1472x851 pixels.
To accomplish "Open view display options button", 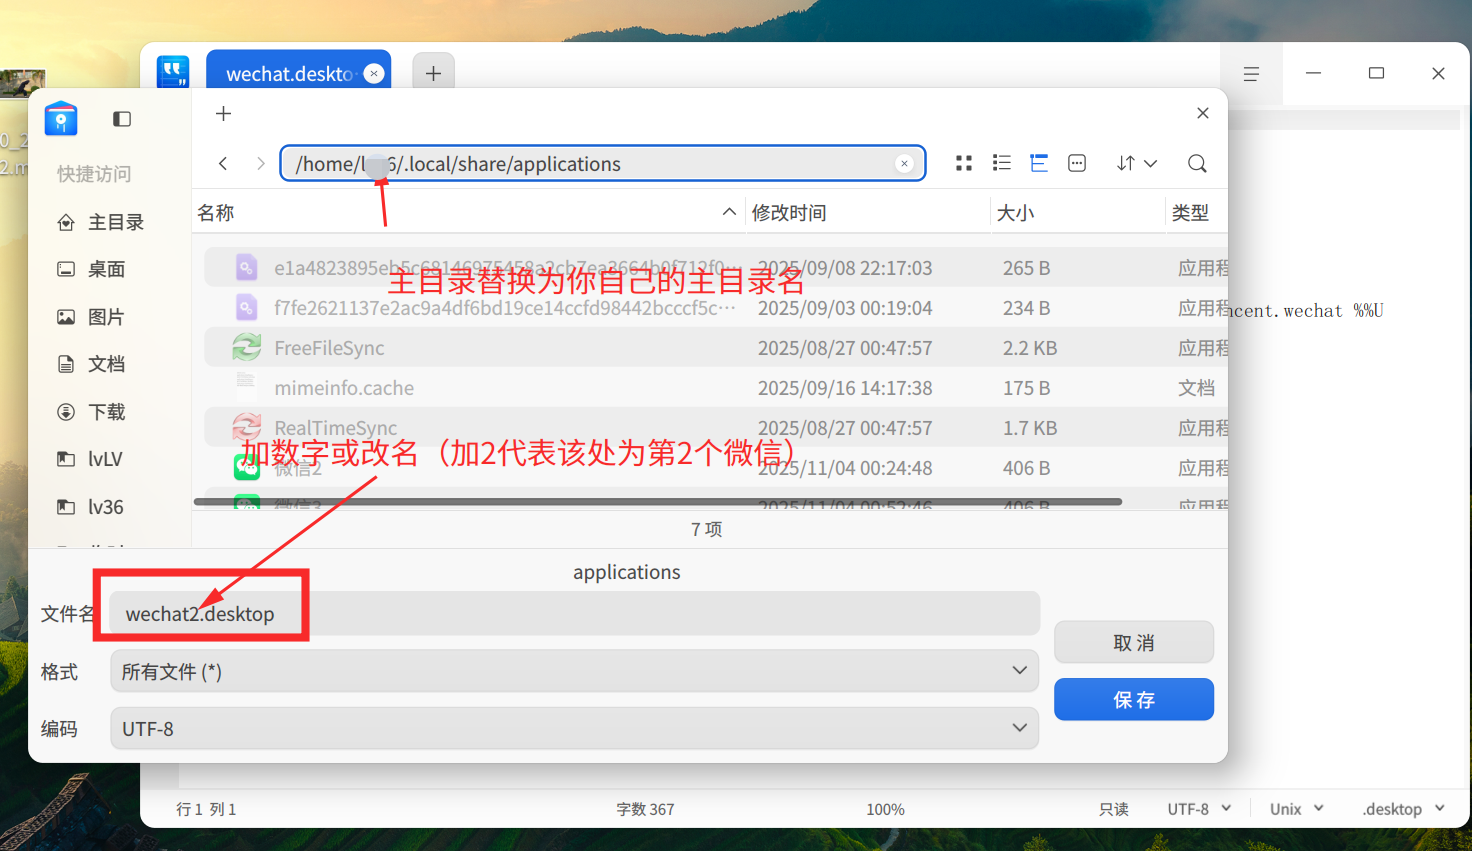I will point(1077,163).
